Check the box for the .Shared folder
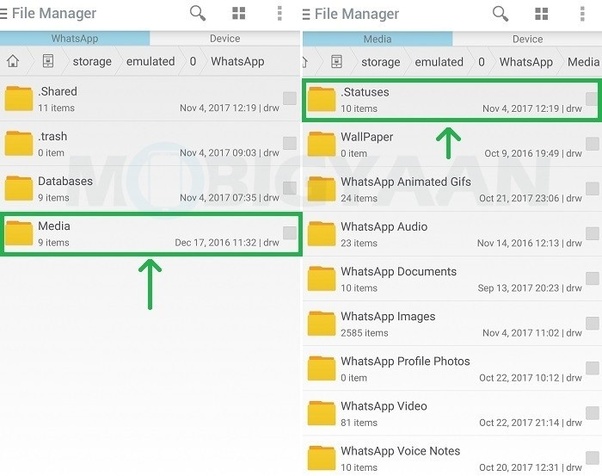 coord(289,98)
